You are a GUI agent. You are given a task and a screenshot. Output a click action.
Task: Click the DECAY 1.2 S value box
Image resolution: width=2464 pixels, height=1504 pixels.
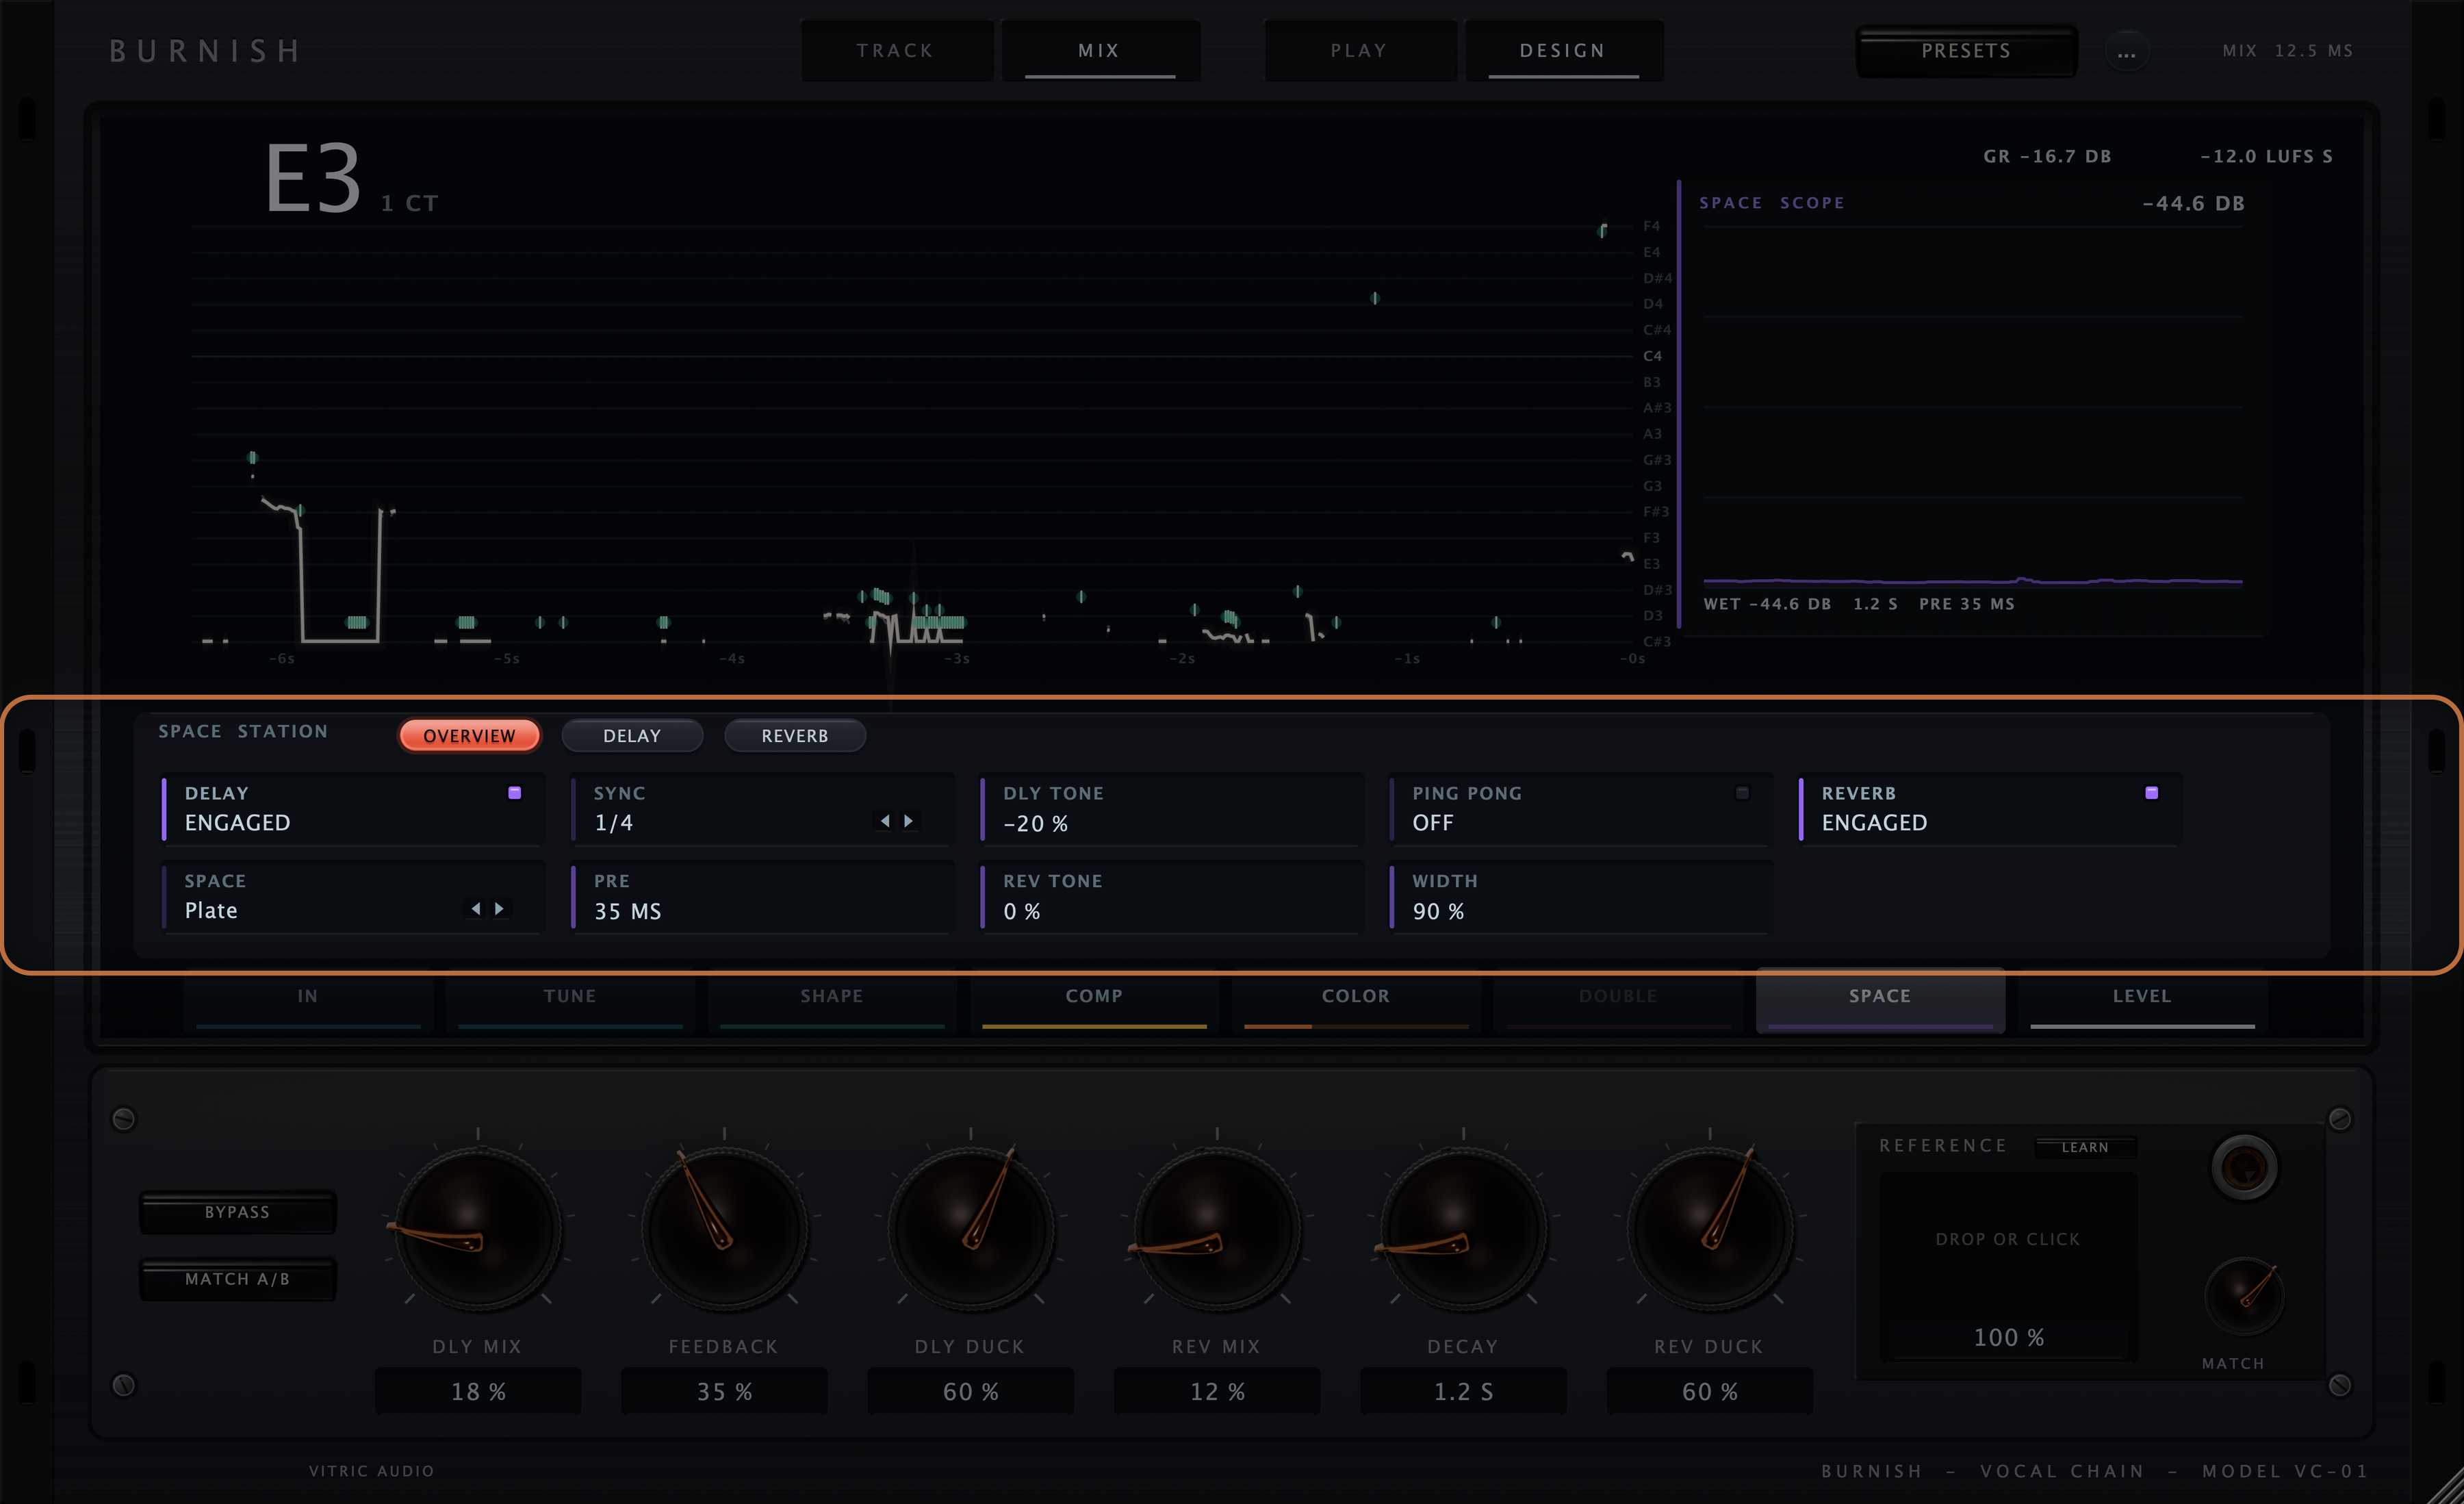[1463, 1391]
